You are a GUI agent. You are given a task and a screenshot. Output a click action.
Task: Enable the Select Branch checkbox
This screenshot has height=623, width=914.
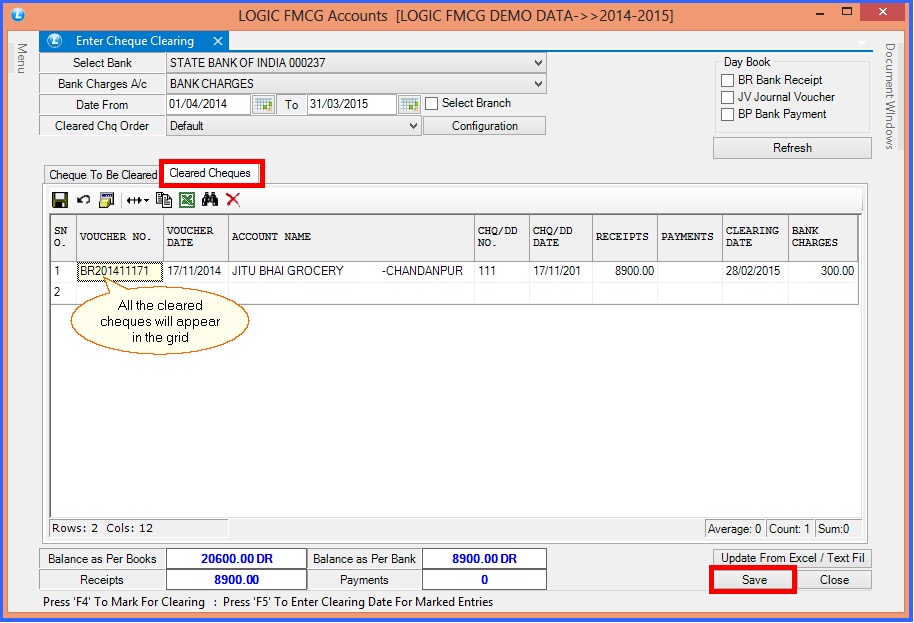[431, 103]
